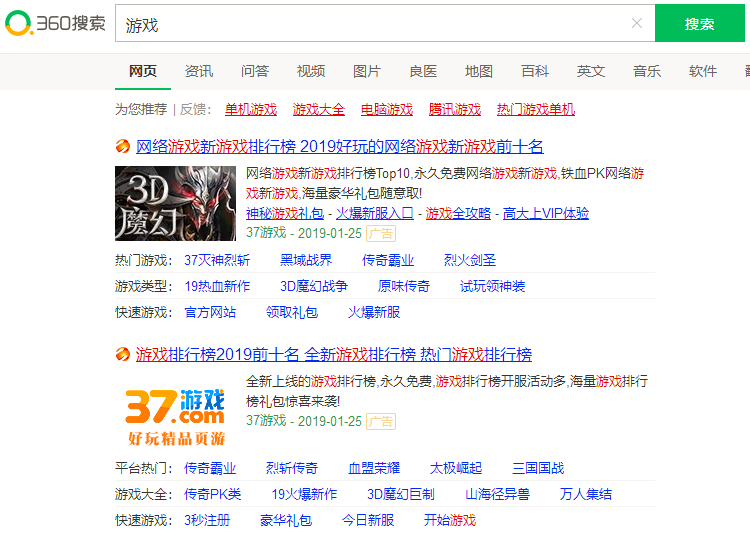Open the 3D魔幻 game thumbnail
Screen dimensions: 750x548
pos(175,204)
